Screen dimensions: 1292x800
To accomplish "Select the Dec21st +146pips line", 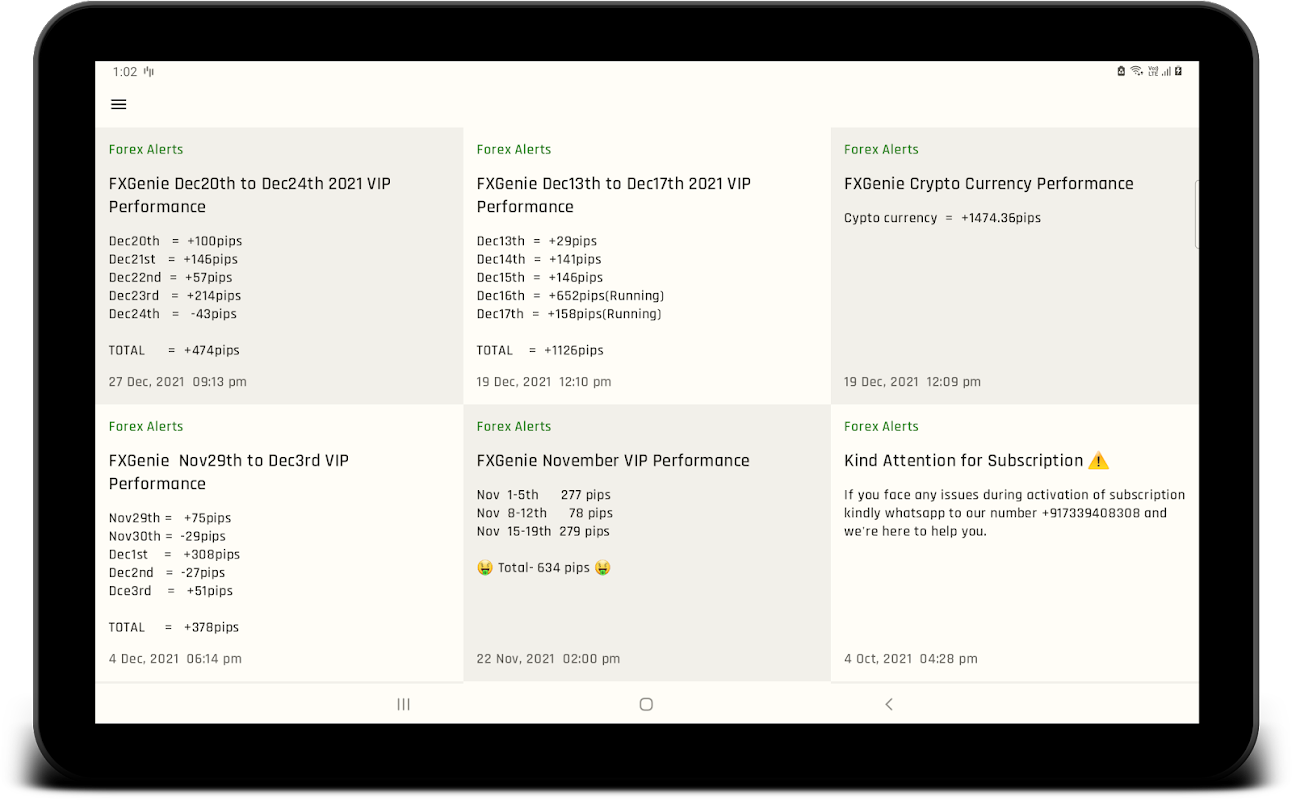I will (x=174, y=259).
